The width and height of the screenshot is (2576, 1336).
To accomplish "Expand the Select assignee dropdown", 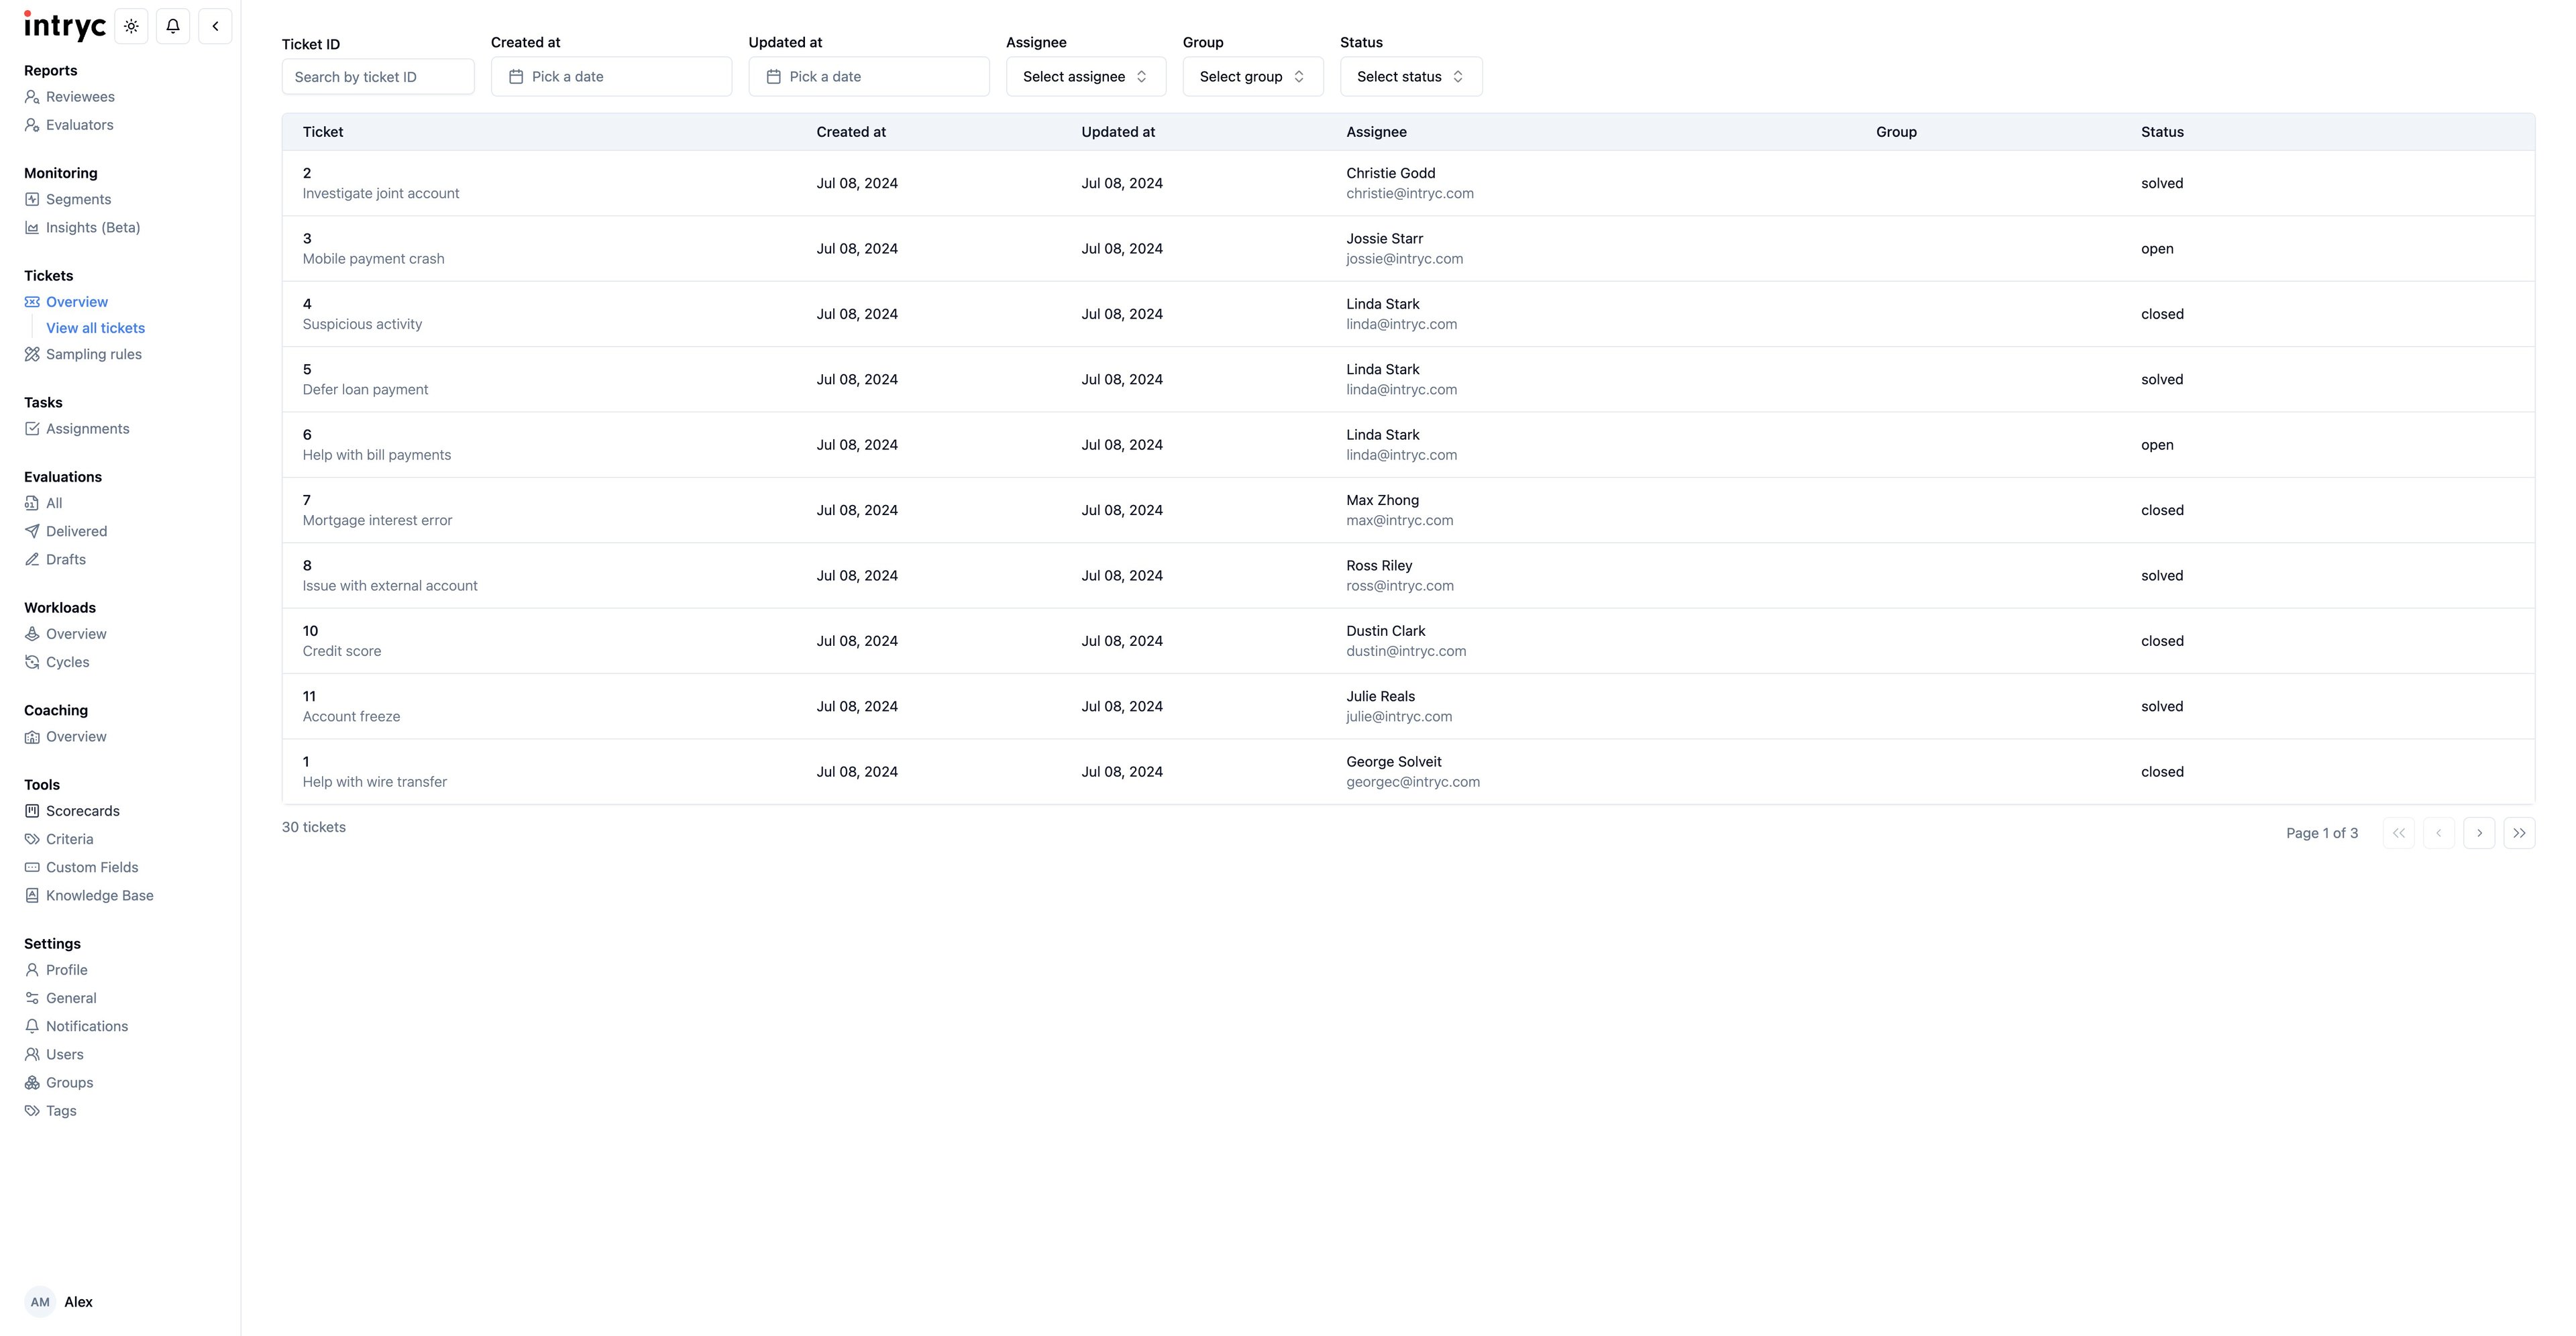I will [1085, 77].
